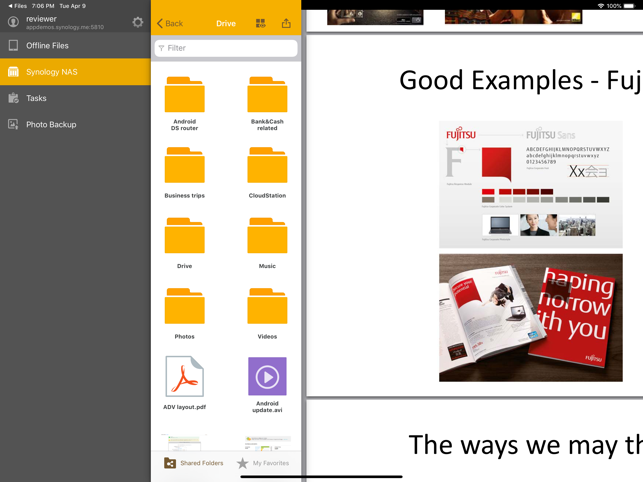Viewport: 643px width, 482px height.
Task: Click the Good Examples slide heading
Action: (521, 80)
